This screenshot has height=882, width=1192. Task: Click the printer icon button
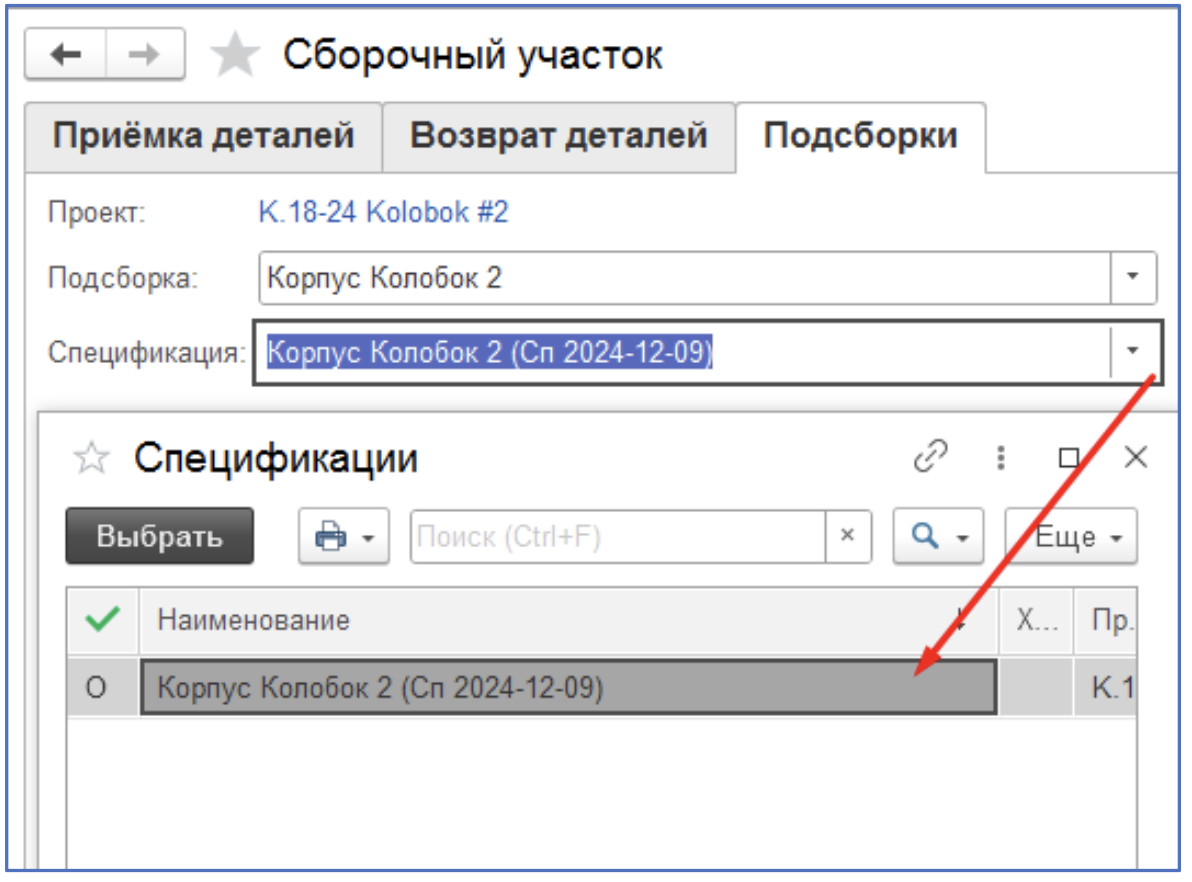(x=343, y=537)
